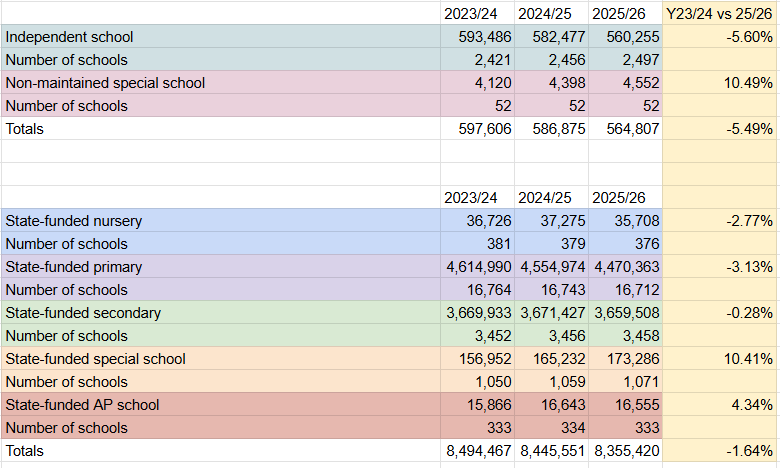Select the 582,477 value cell
The image size is (780, 468).
552,37
